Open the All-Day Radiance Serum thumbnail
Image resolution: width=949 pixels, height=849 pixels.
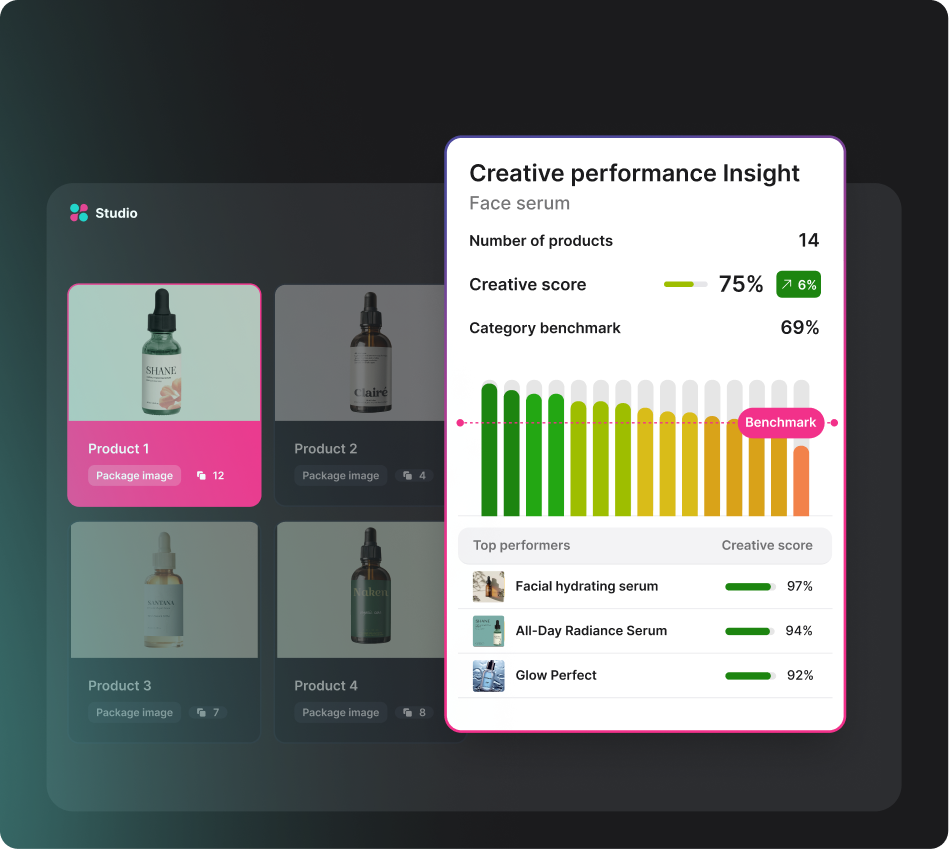488,631
